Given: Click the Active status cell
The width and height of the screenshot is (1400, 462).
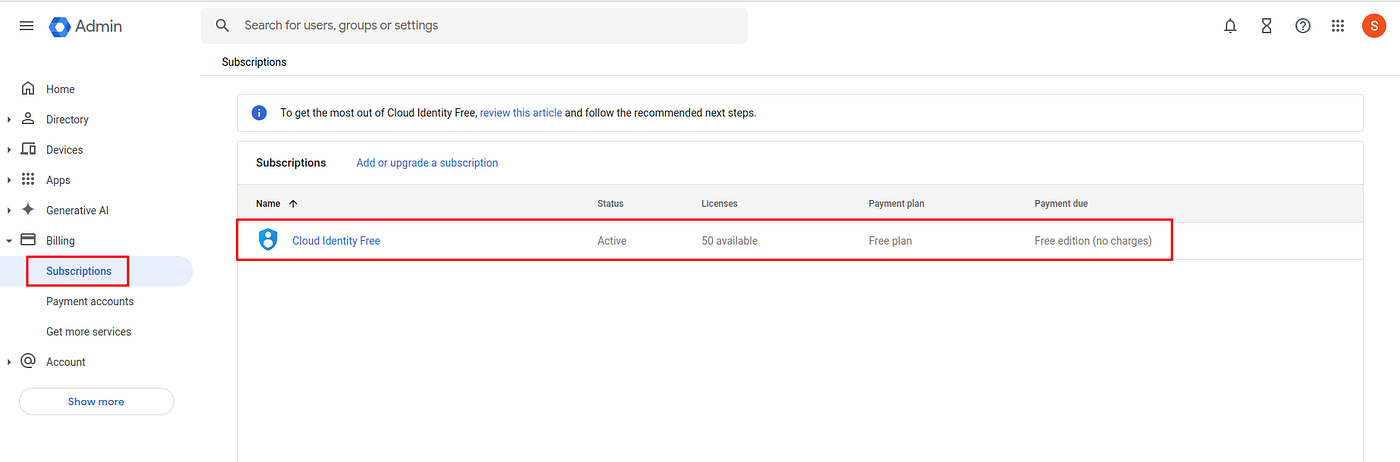Looking at the screenshot, I should pyautogui.click(x=612, y=241).
